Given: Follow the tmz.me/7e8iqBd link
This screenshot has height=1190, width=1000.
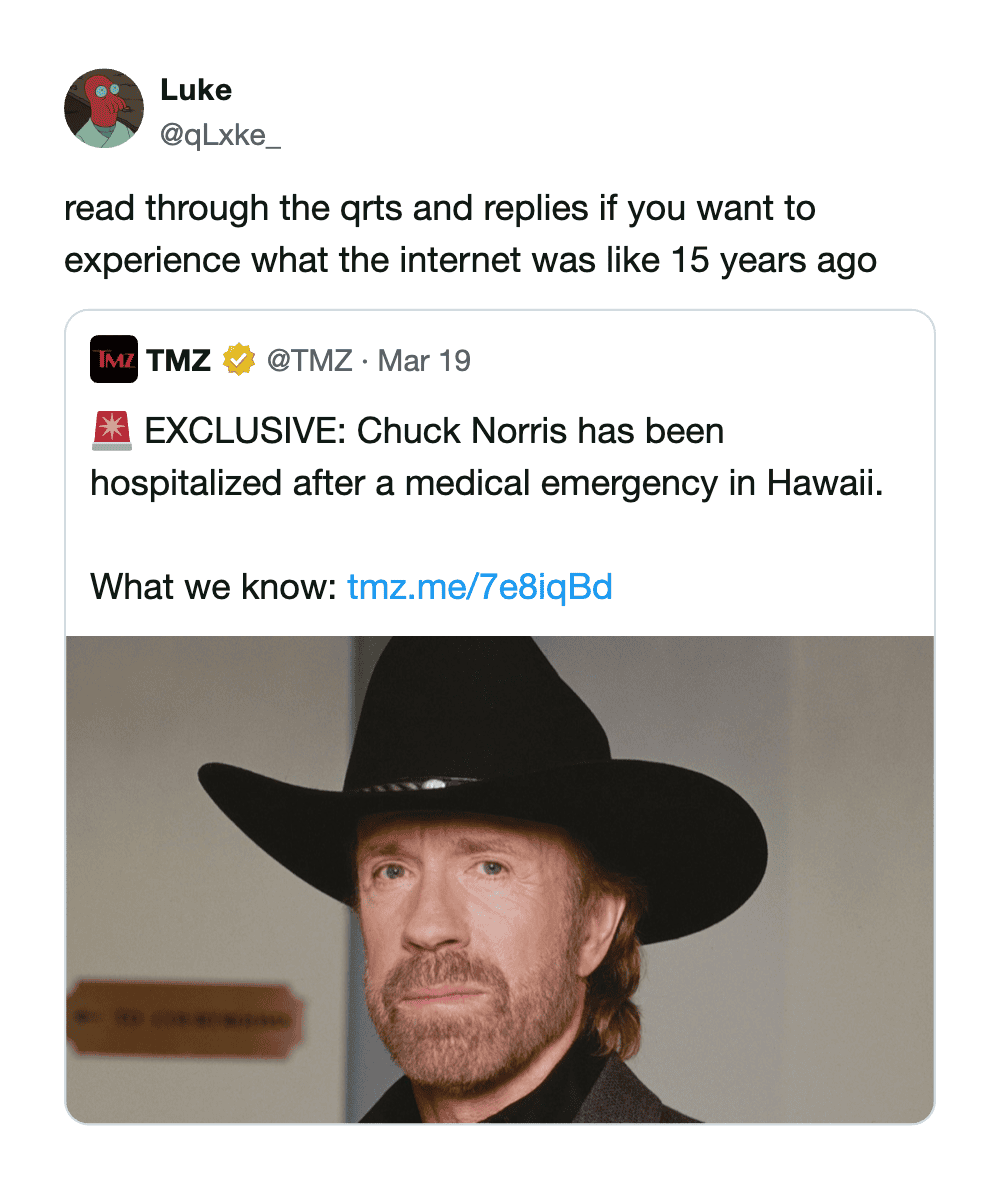Looking at the screenshot, I should [479, 586].
